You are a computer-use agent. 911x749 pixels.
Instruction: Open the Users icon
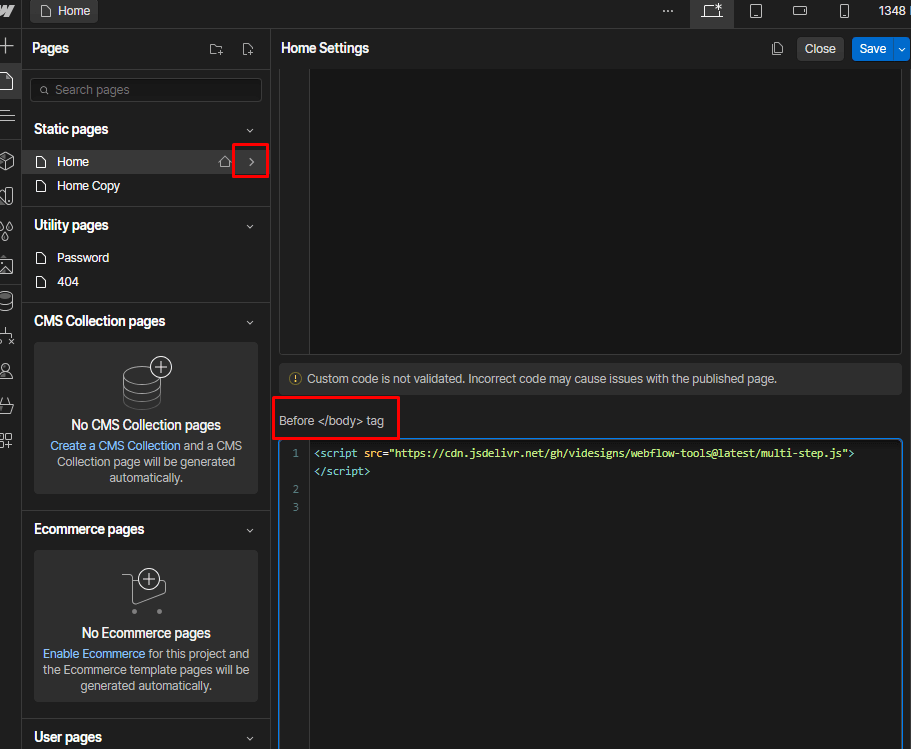point(6,371)
